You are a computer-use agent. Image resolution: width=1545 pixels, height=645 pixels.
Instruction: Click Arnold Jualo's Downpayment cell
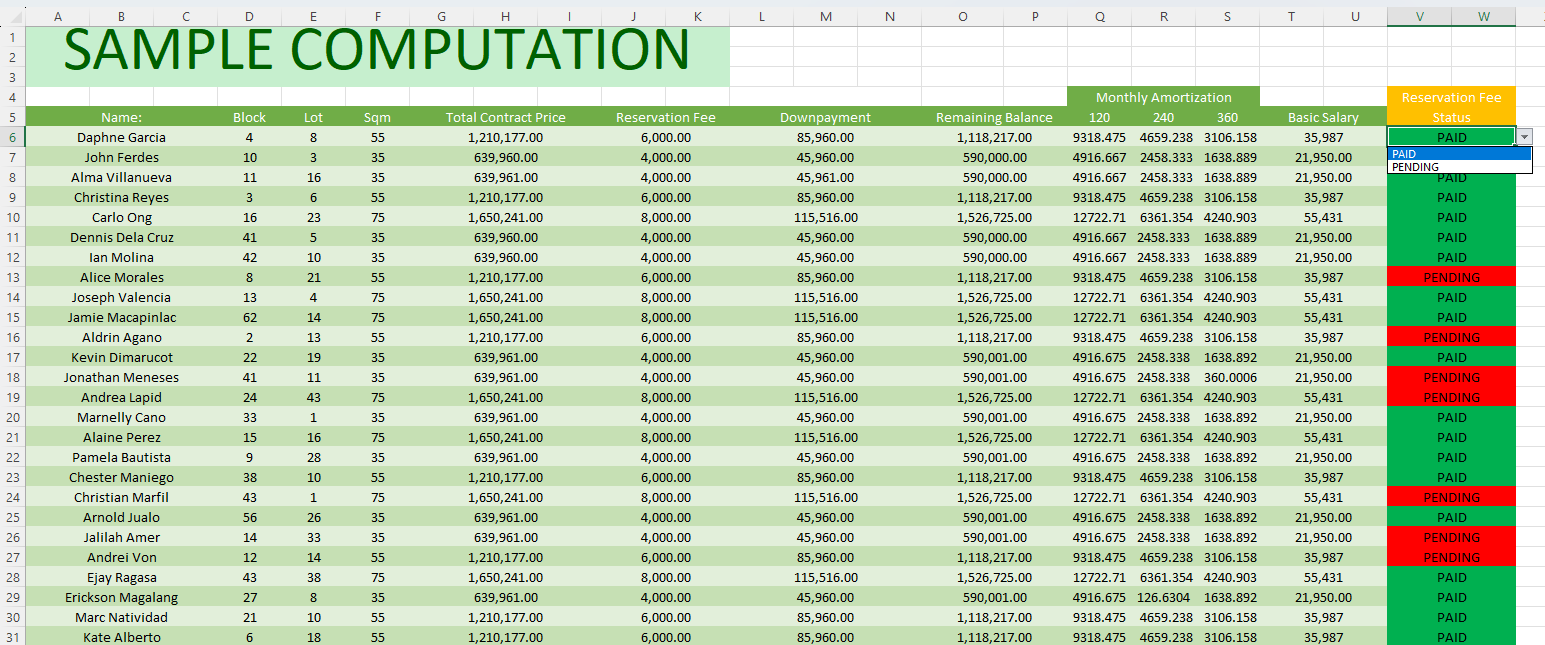pos(825,517)
